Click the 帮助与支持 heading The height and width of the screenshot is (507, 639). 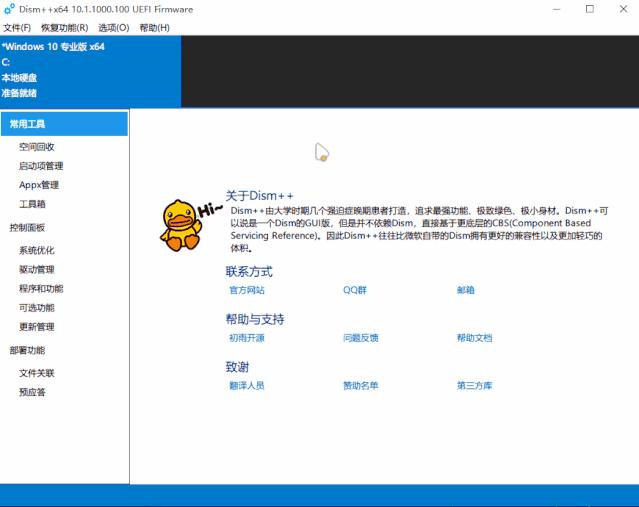coord(255,319)
